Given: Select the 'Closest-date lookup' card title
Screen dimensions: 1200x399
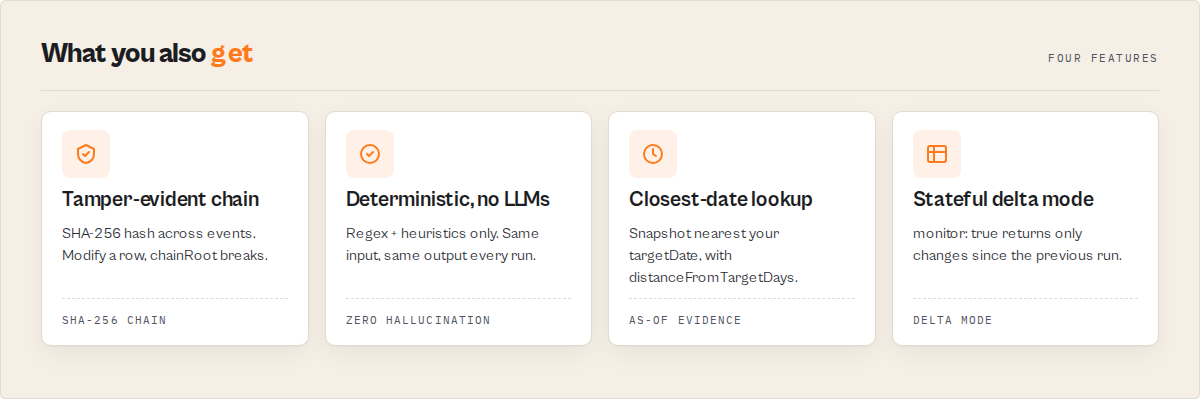Looking at the screenshot, I should 721,199.
